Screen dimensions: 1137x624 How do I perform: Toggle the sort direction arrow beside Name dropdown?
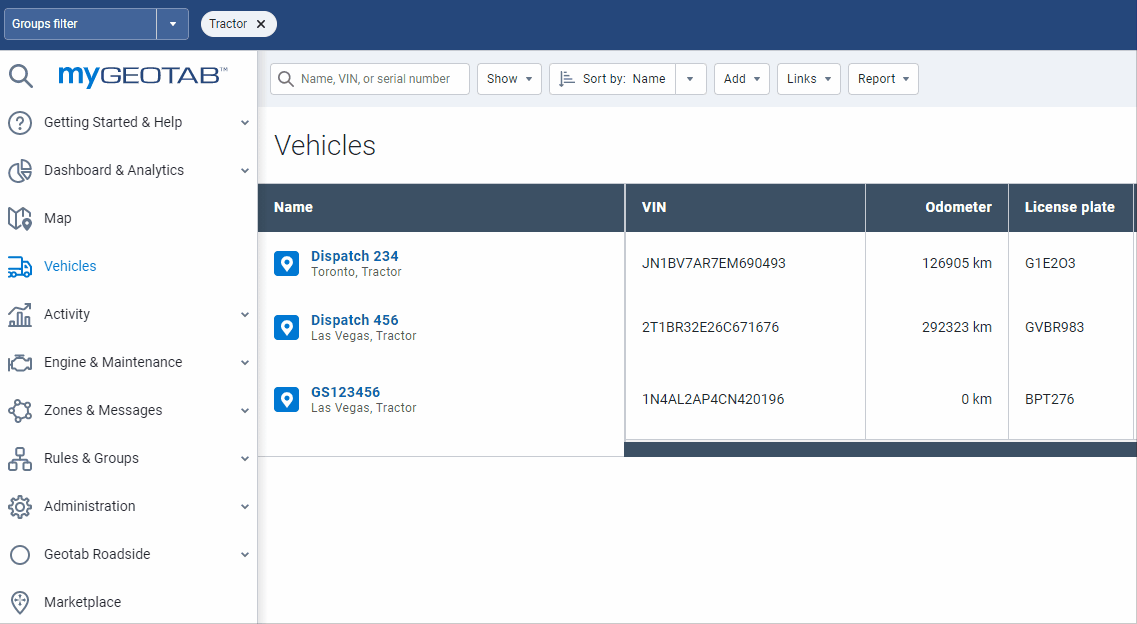(x=691, y=78)
